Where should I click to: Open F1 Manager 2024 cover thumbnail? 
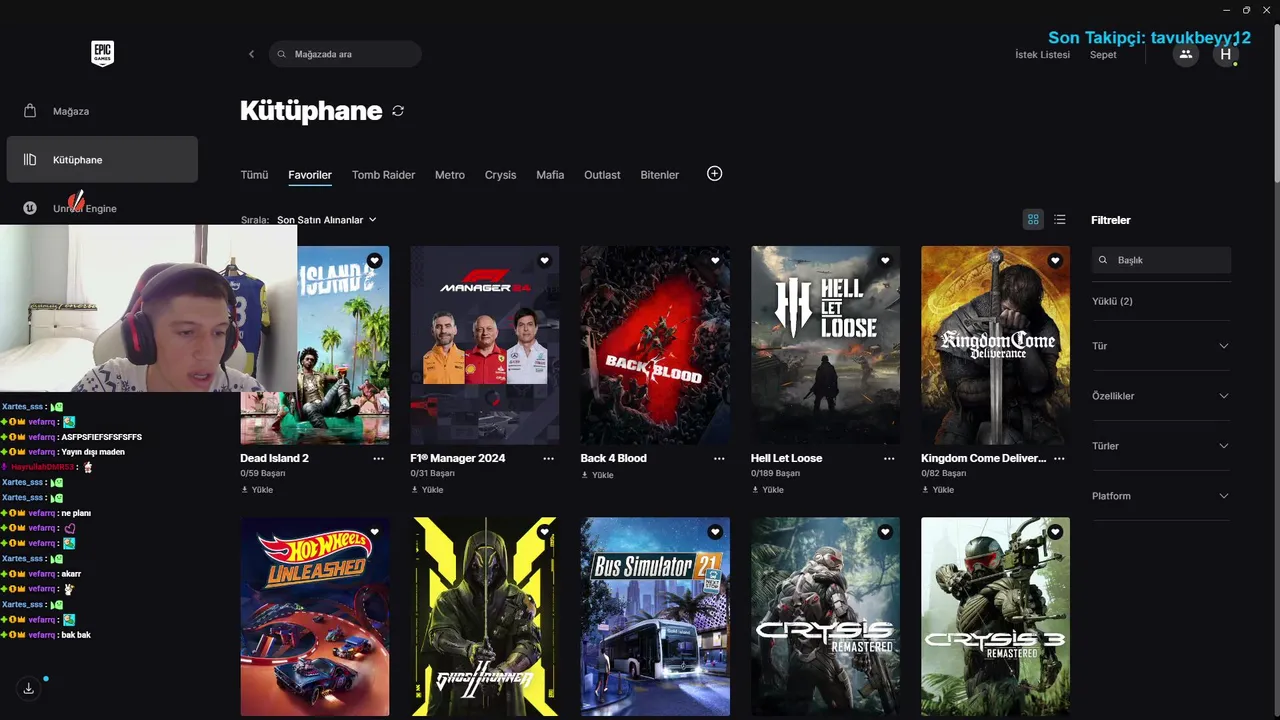click(x=485, y=345)
